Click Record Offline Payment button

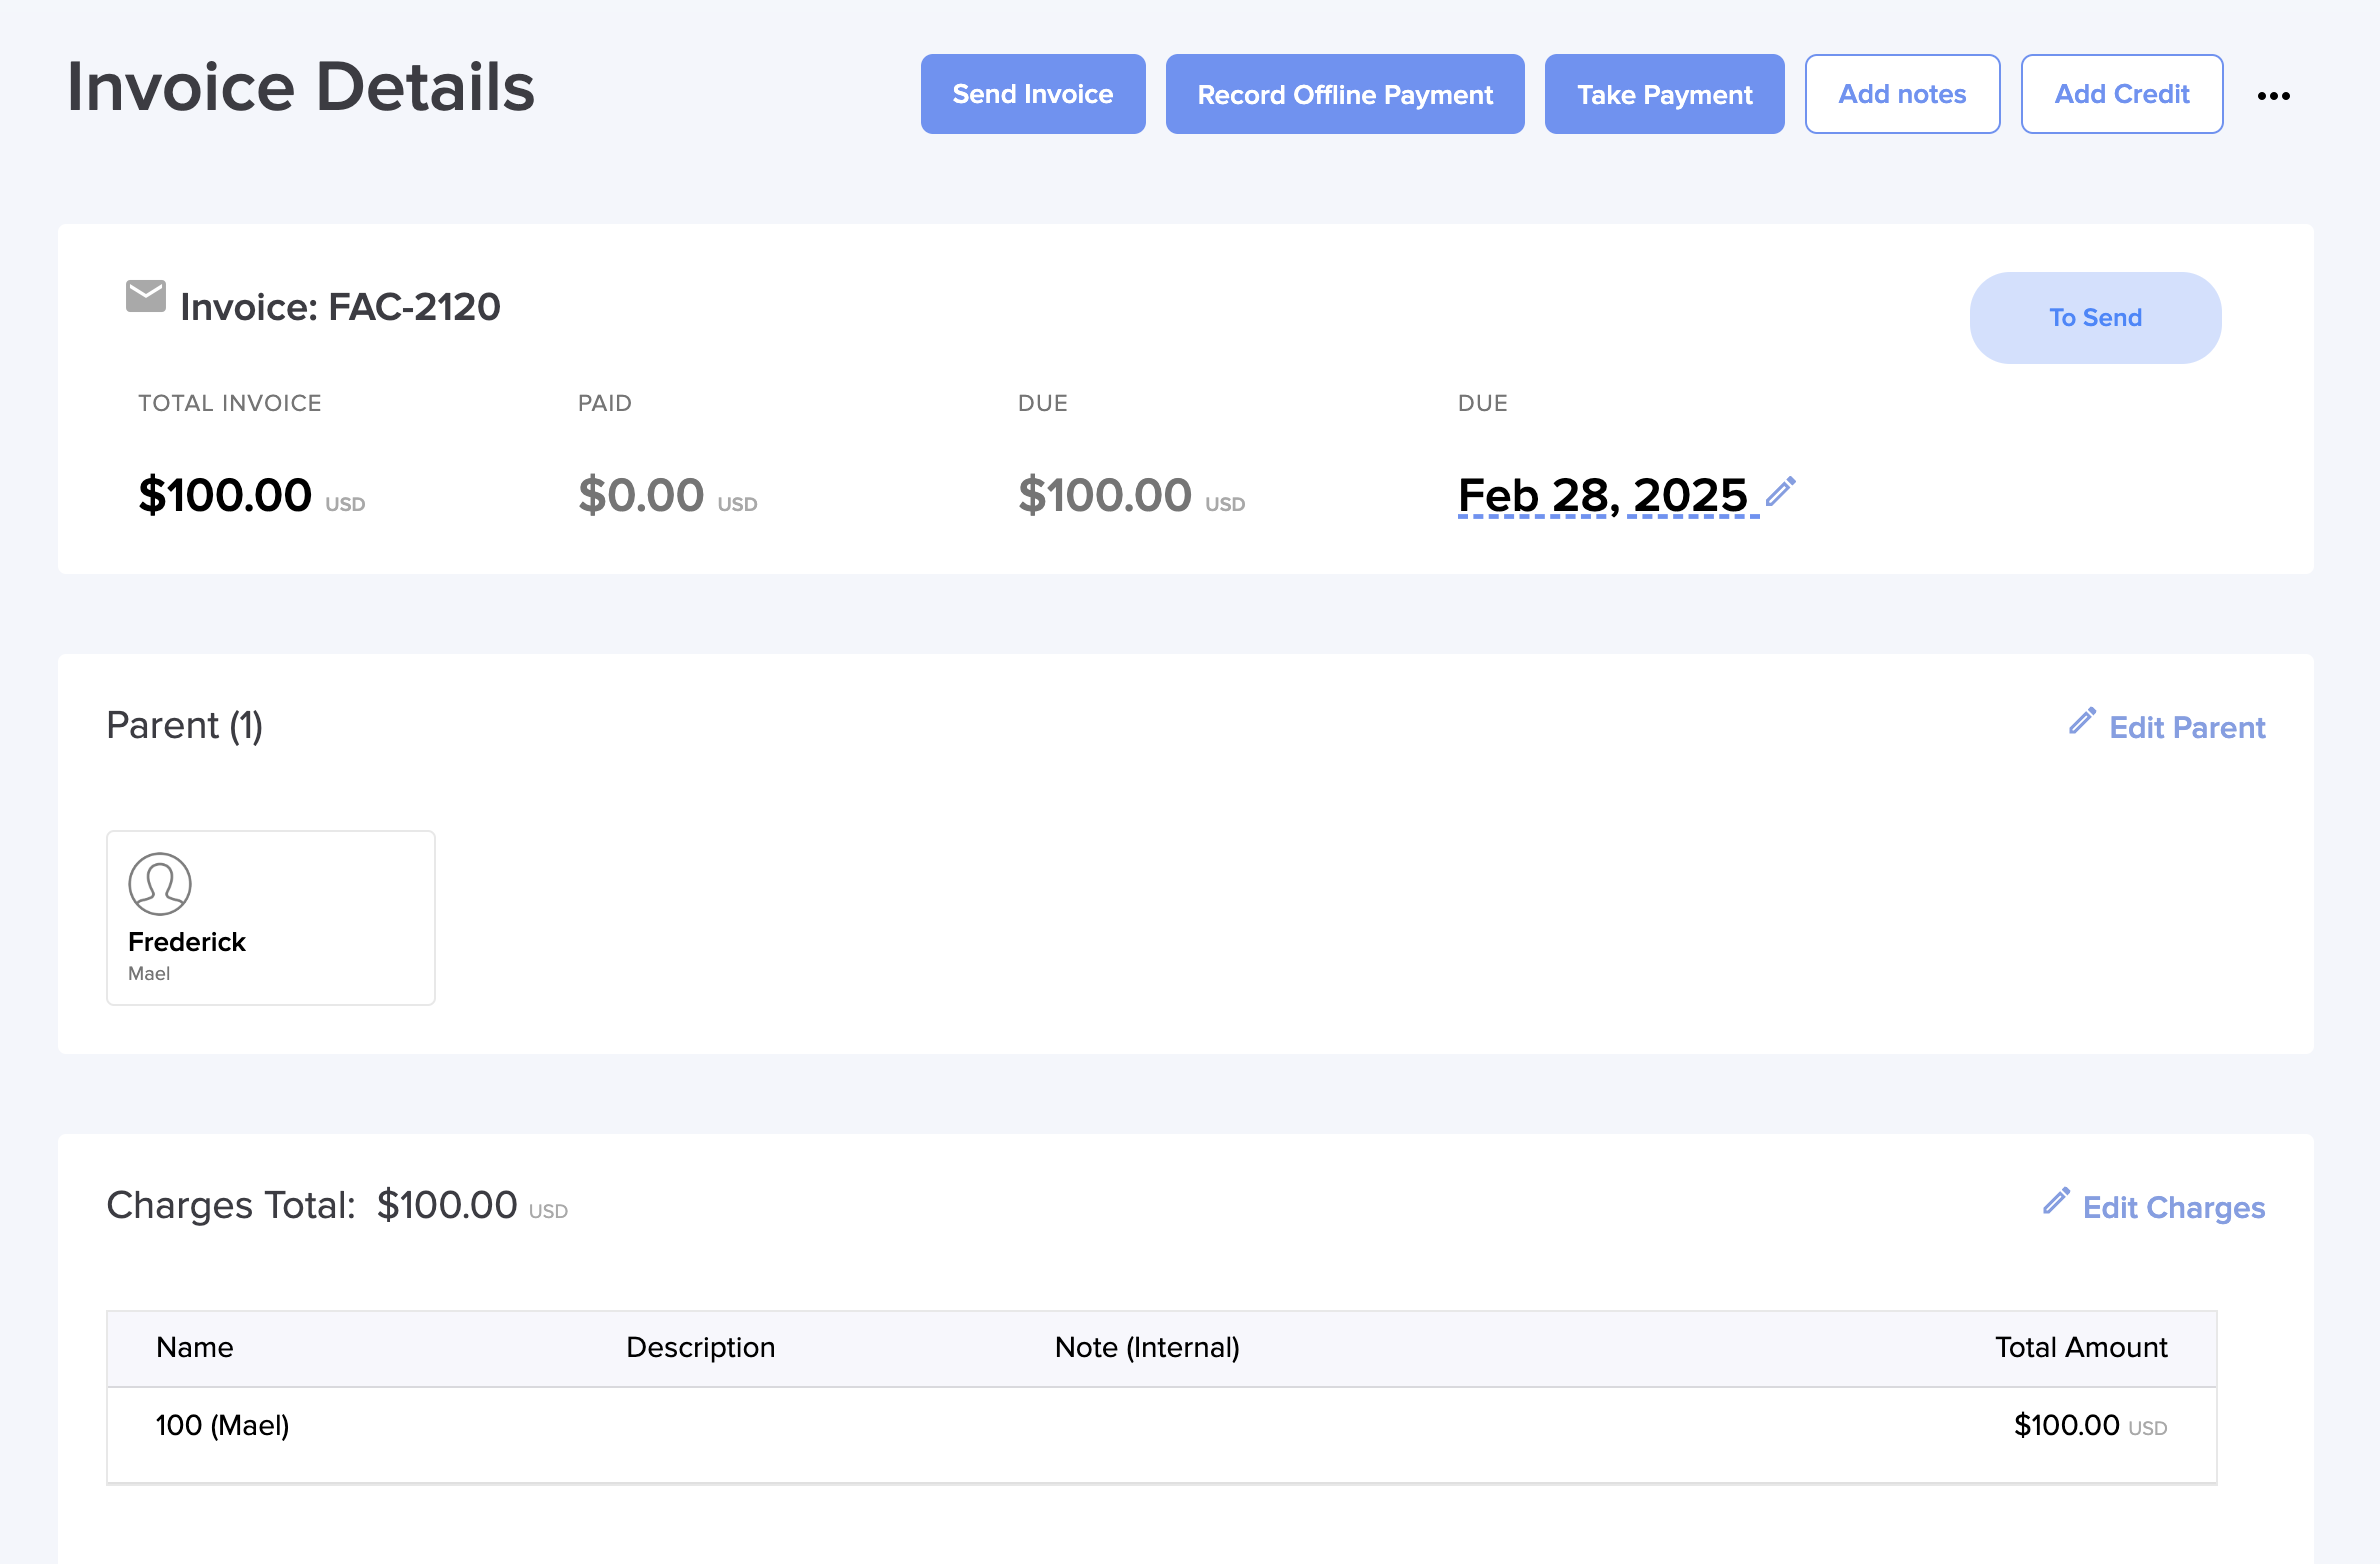[1344, 94]
